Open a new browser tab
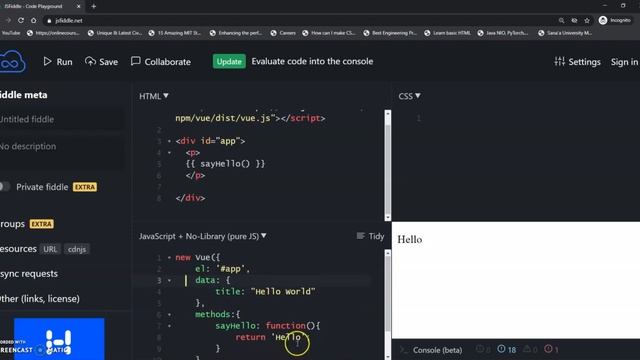This screenshot has height=360, width=640. 93,7
